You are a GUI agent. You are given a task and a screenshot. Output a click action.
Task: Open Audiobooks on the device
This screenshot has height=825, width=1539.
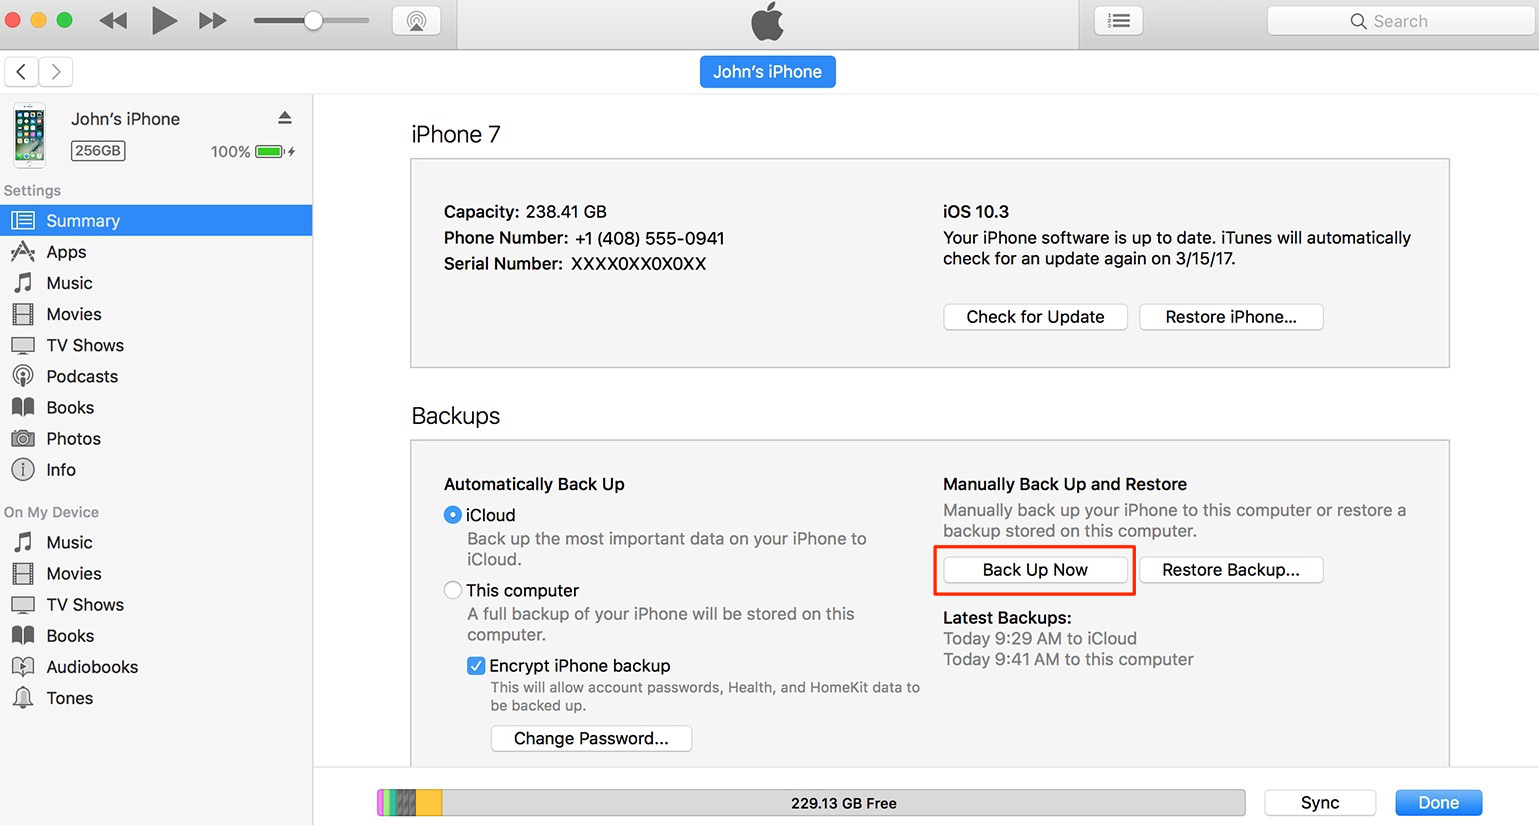(x=156, y=666)
